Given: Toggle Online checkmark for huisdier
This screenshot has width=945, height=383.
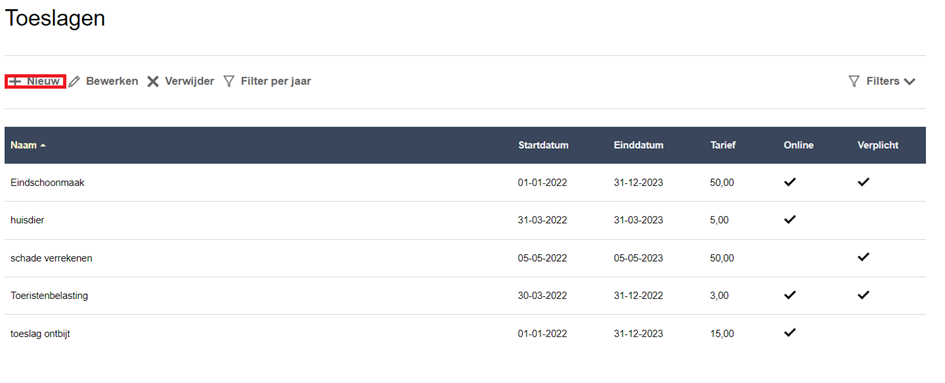Looking at the screenshot, I should pos(790,220).
